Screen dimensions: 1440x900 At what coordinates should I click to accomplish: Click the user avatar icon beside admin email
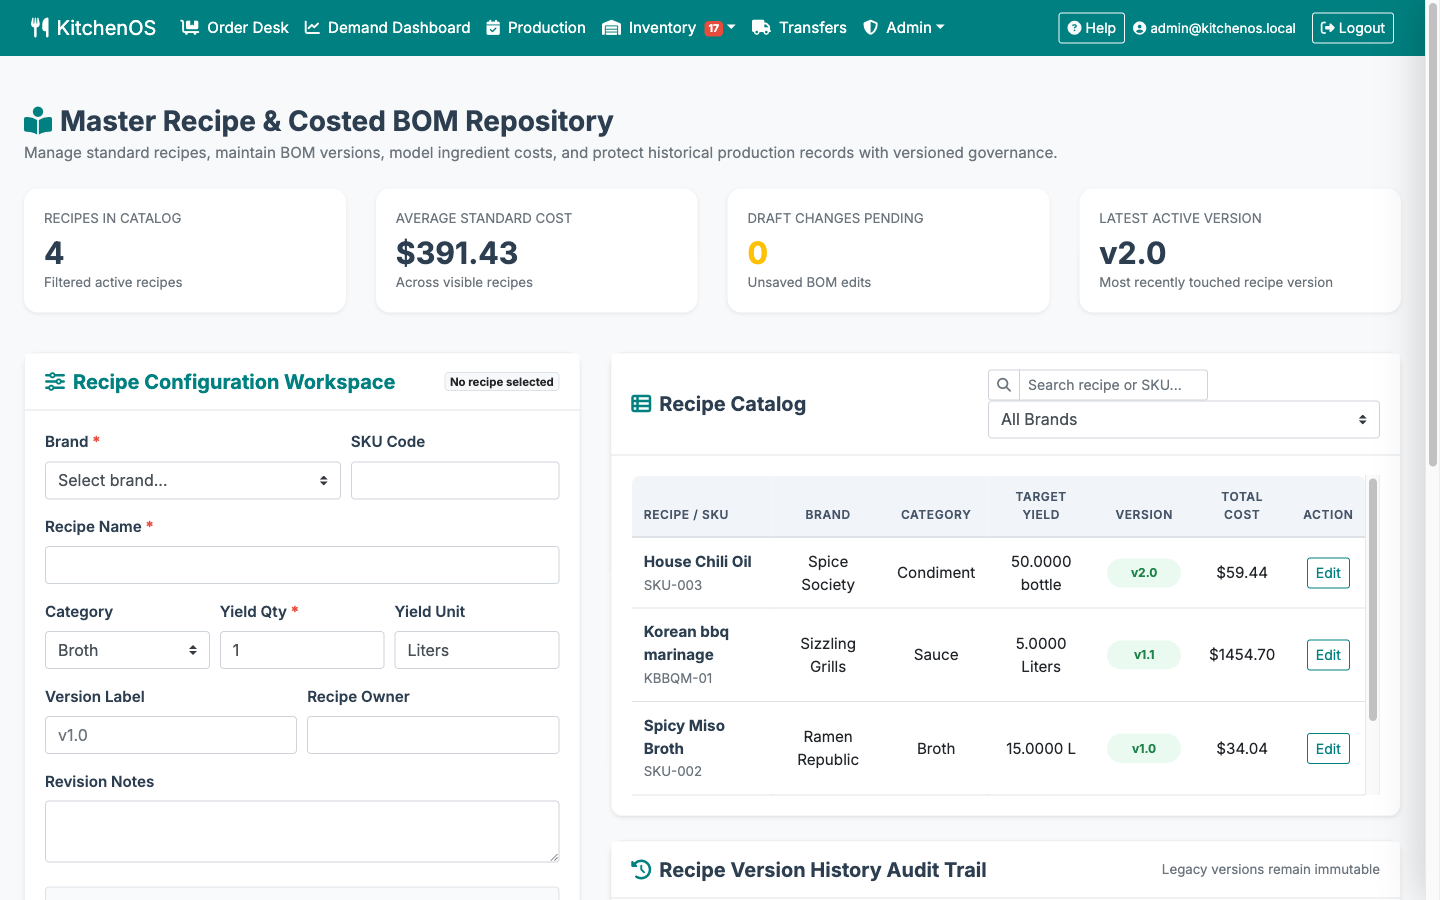(1139, 28)
